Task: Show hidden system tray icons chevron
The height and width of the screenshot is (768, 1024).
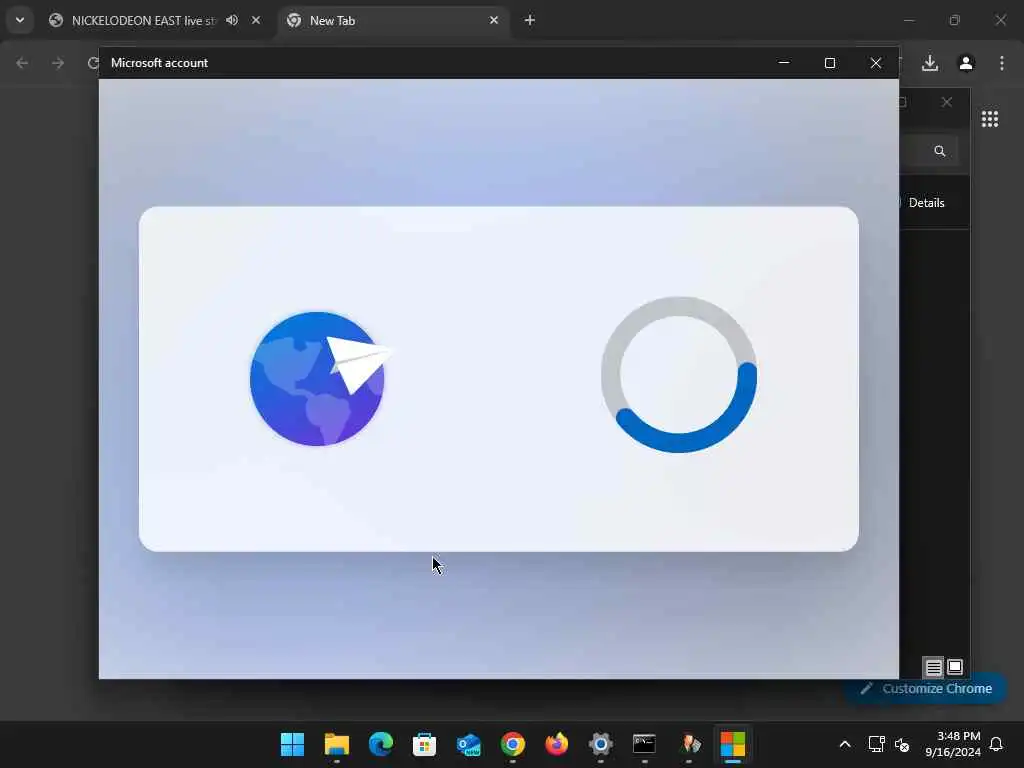Action: [x=845, y=744]
